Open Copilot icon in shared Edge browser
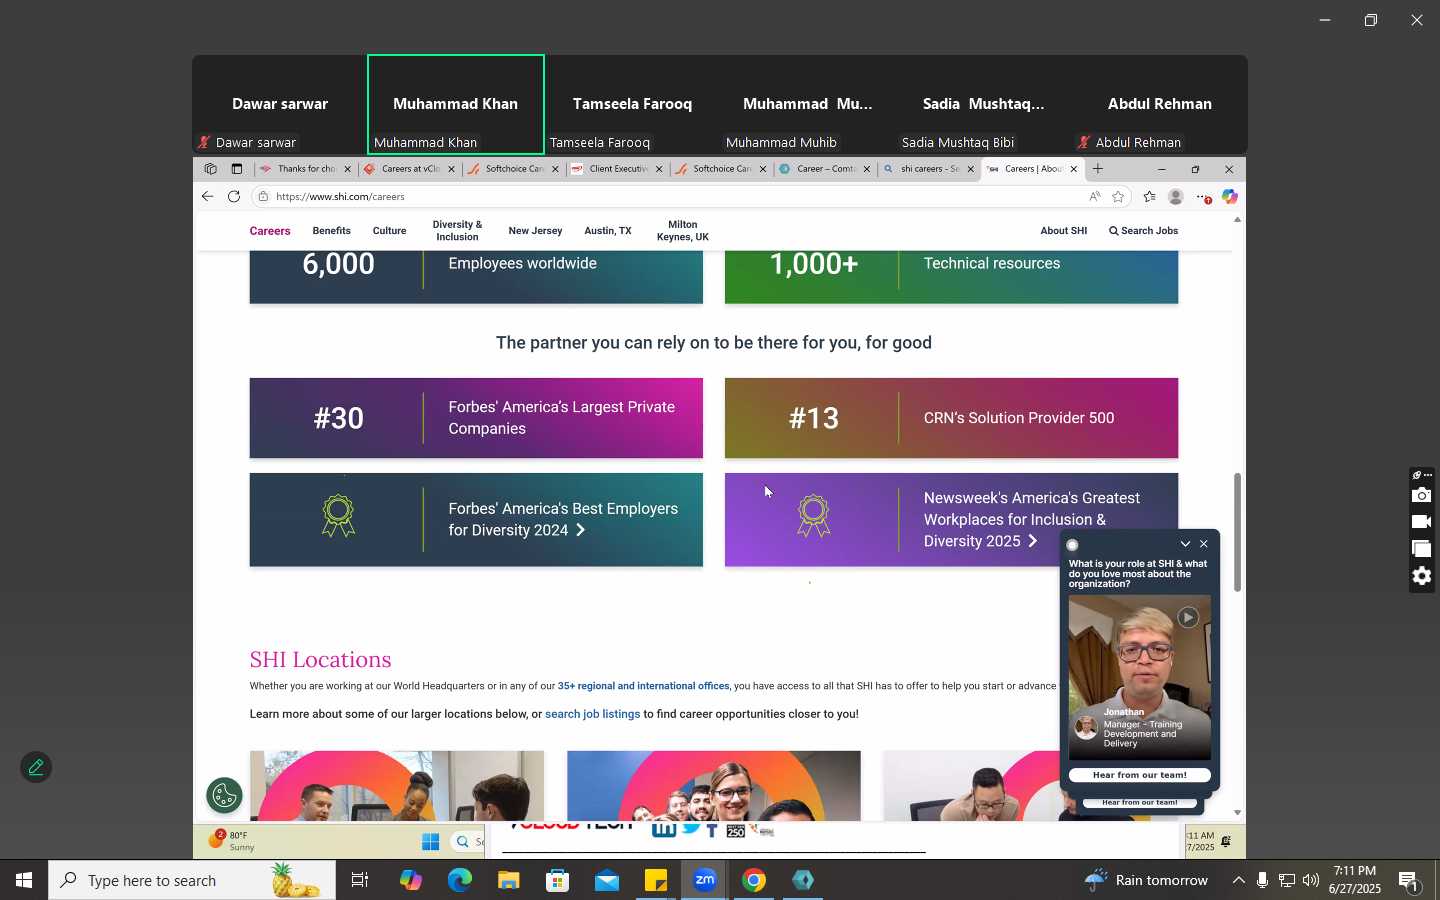The width and height of the screenshot is (1440, 900). click(1230, 197)
